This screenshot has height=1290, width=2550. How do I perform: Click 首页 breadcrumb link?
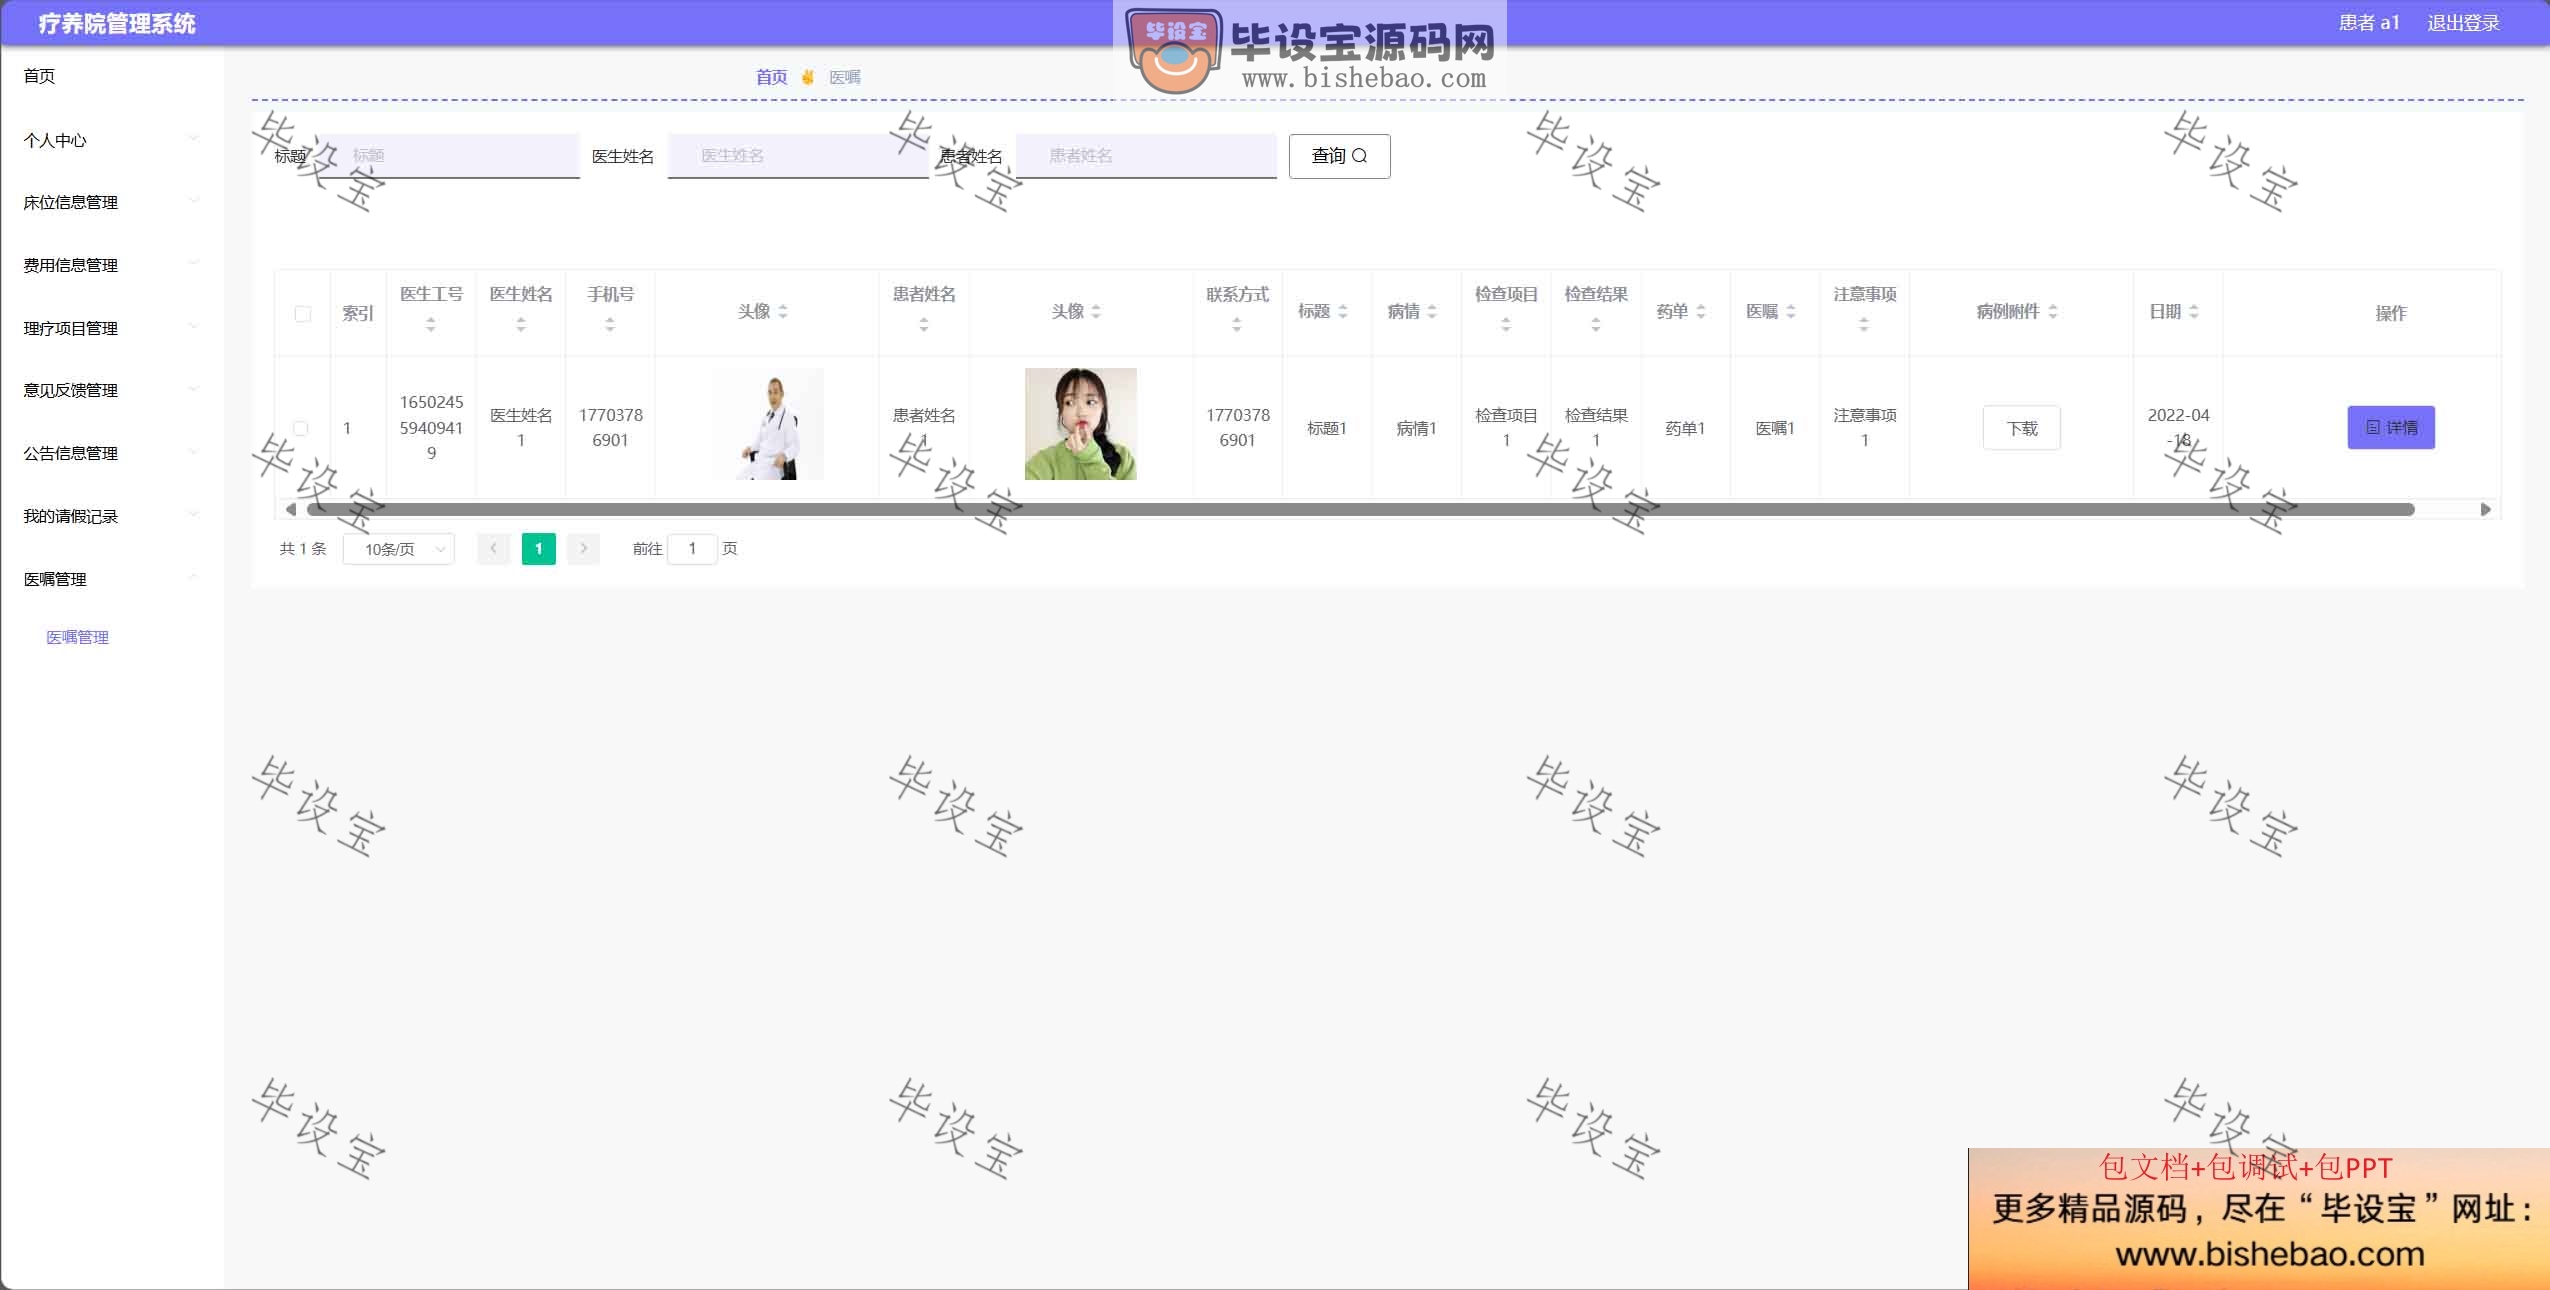pos(771,77)
